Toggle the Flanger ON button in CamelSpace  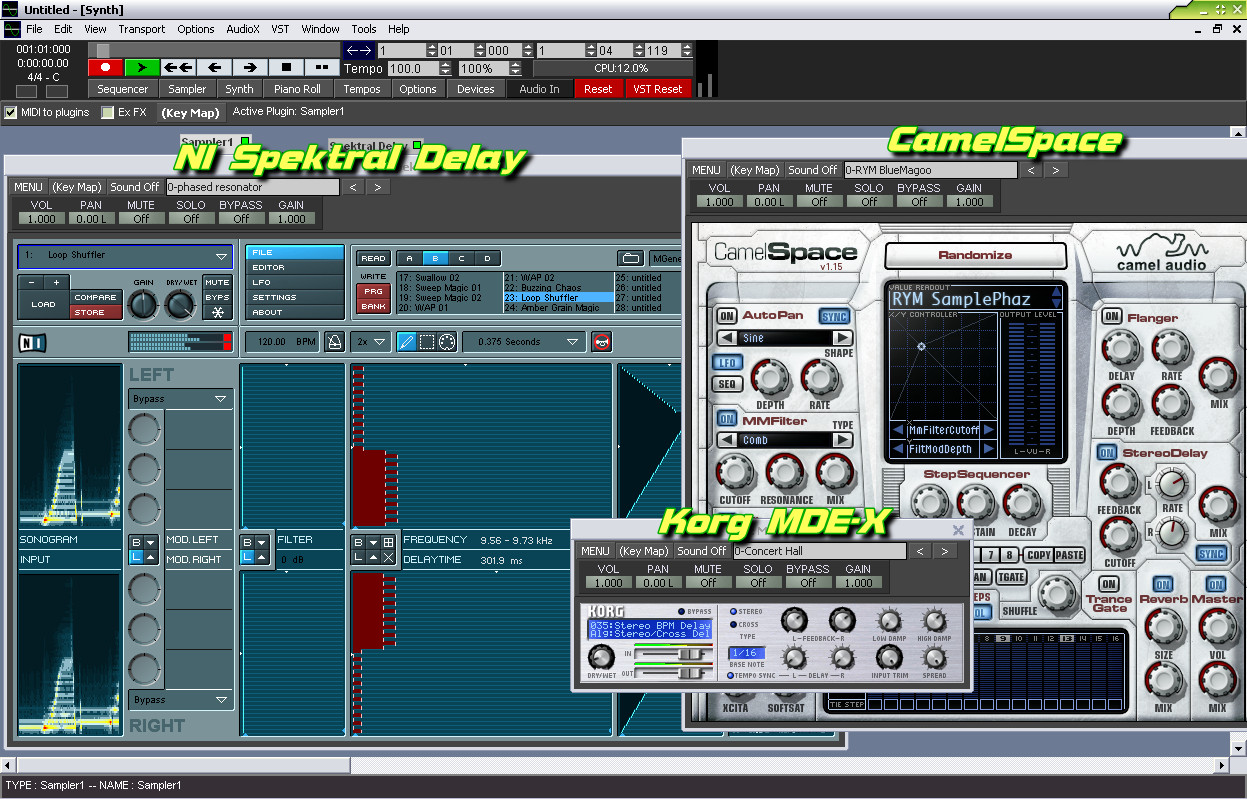point(1111,317)
